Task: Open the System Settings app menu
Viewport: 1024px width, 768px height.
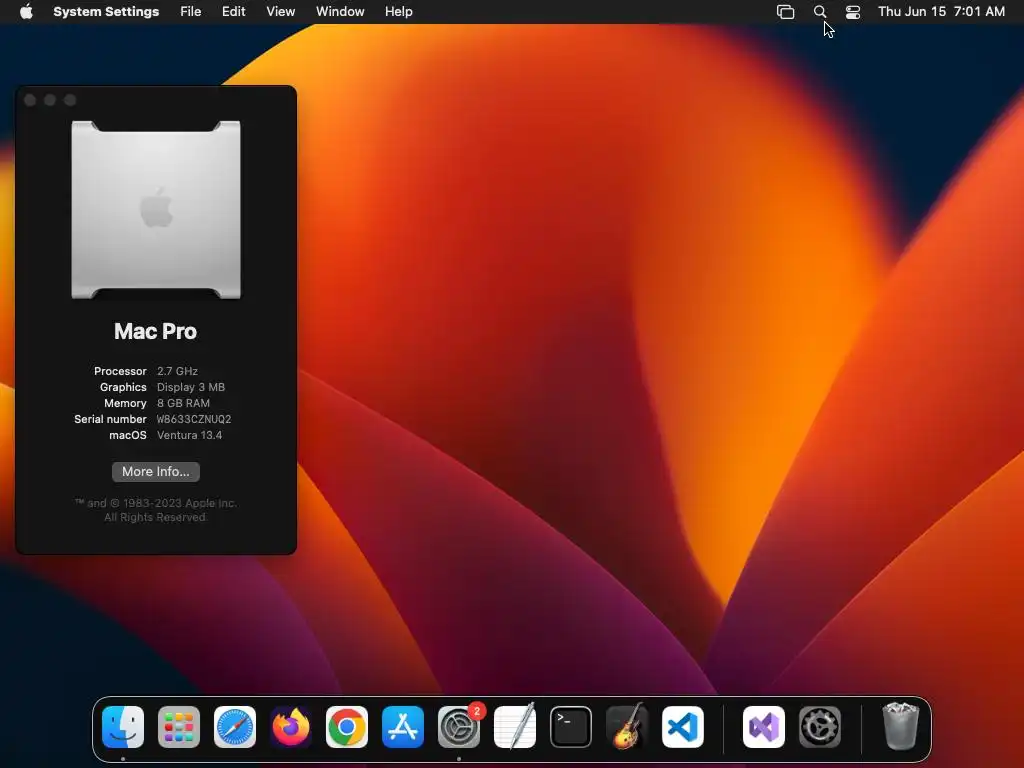Action: (106, 11)
